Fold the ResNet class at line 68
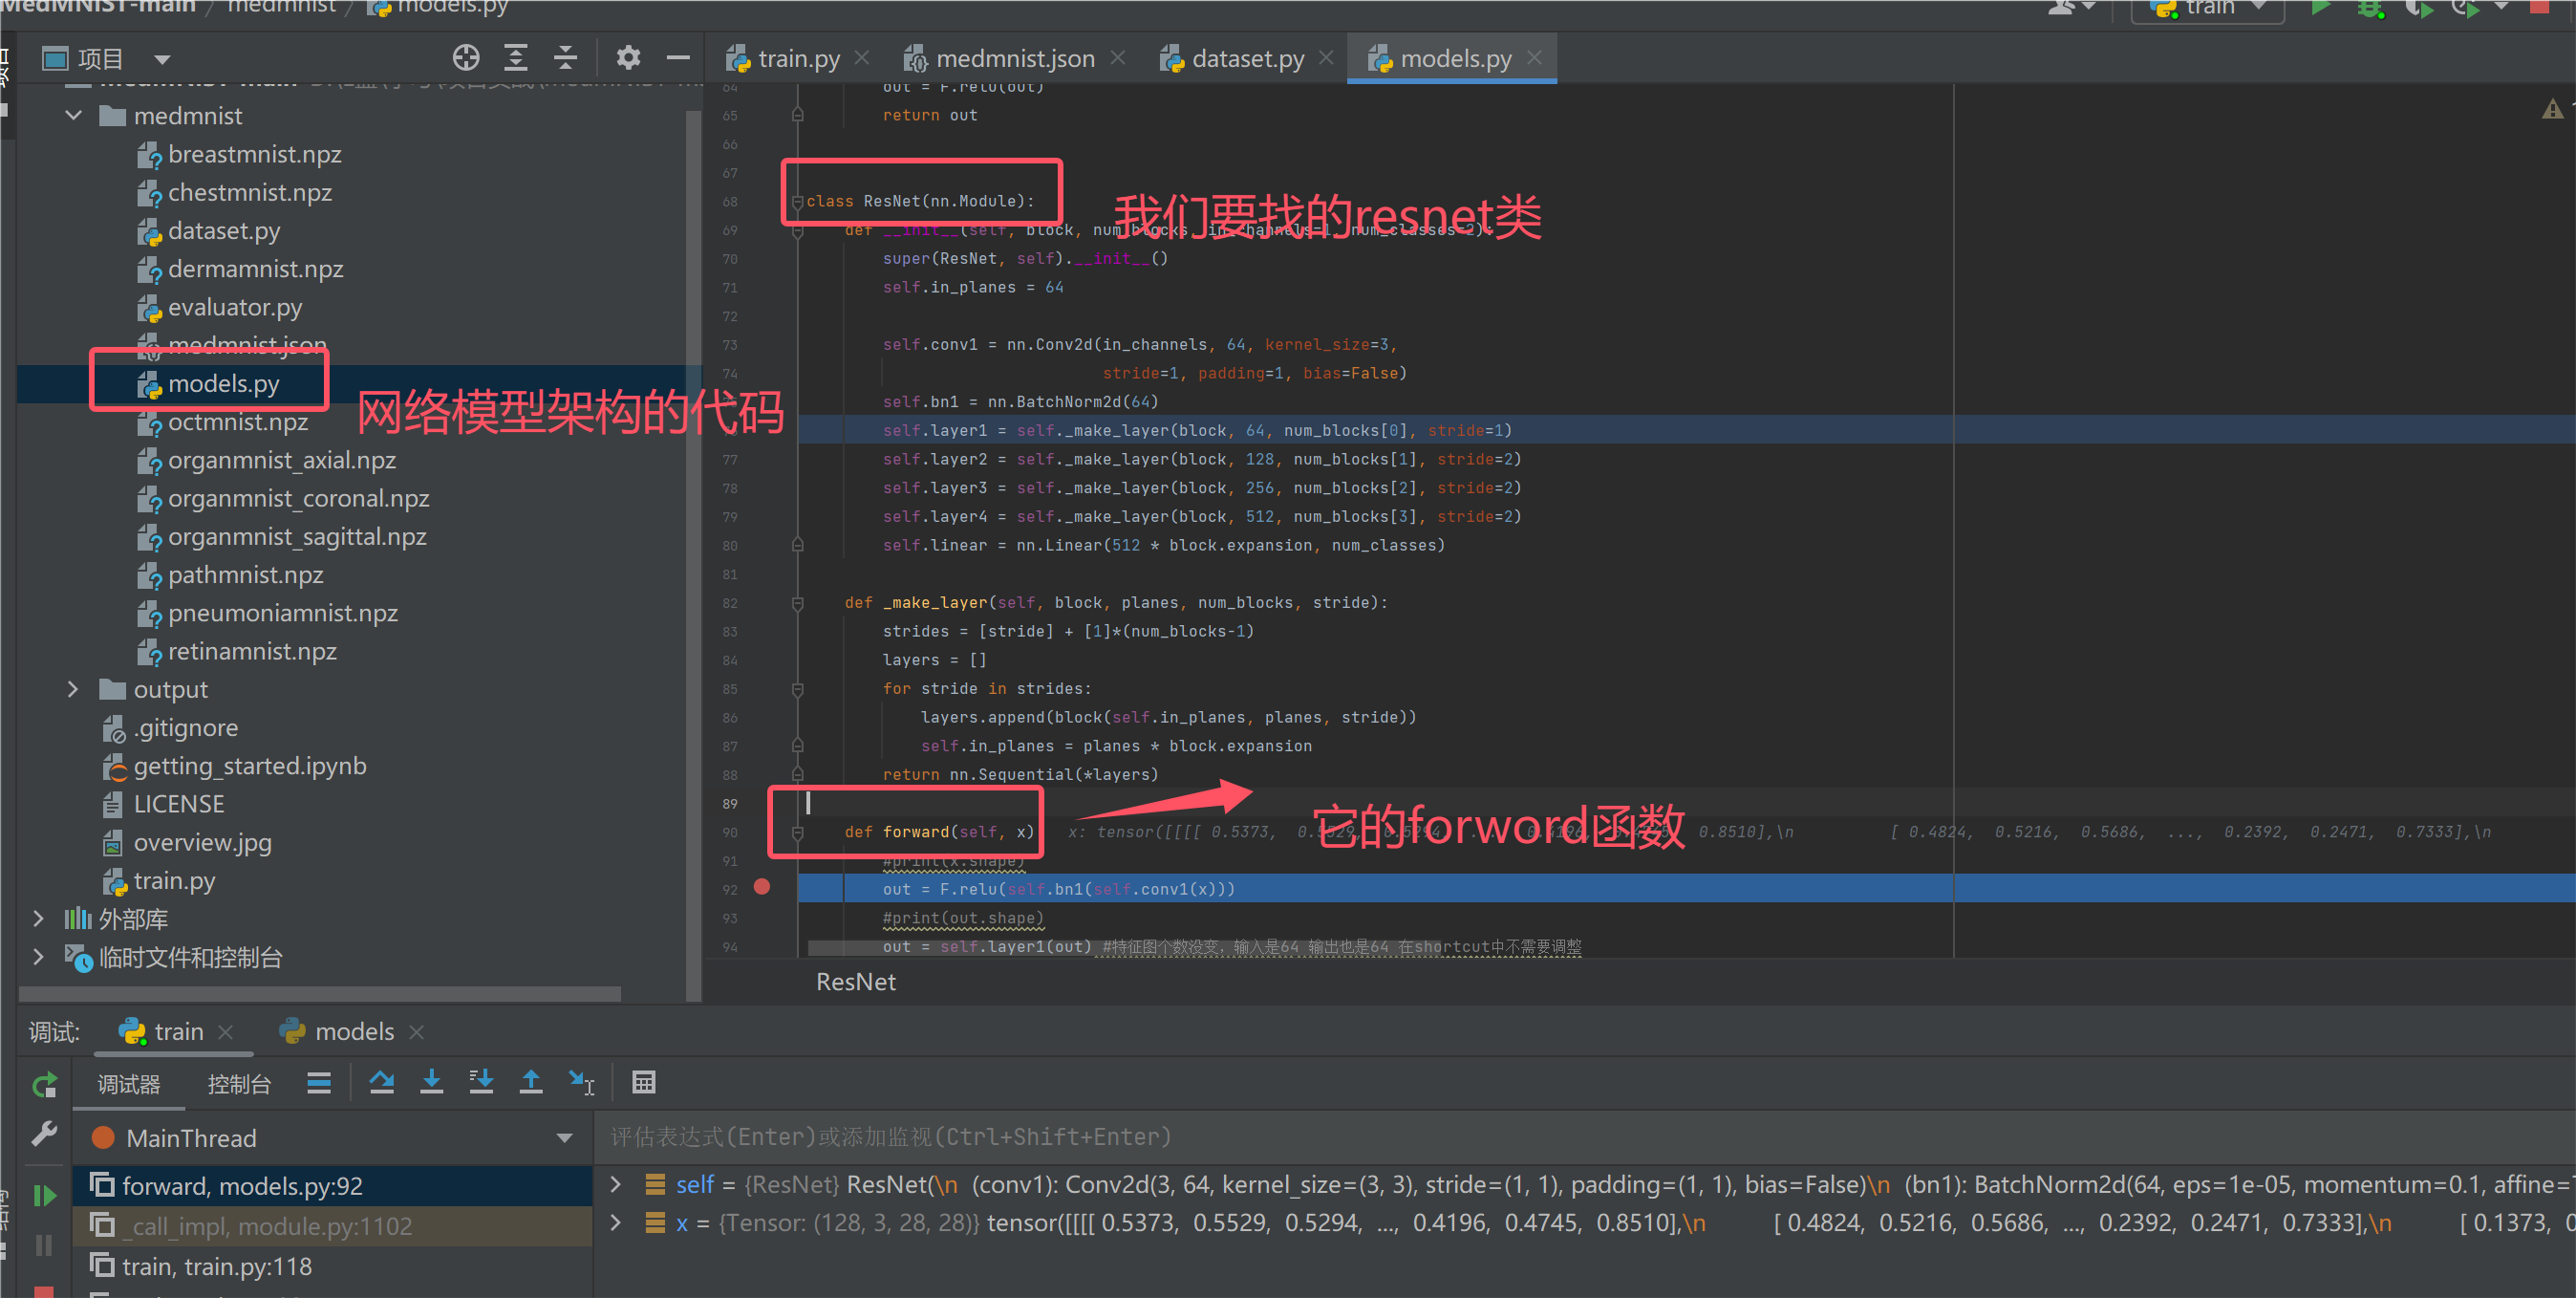 pyautogui.click(x=797, y=202)
